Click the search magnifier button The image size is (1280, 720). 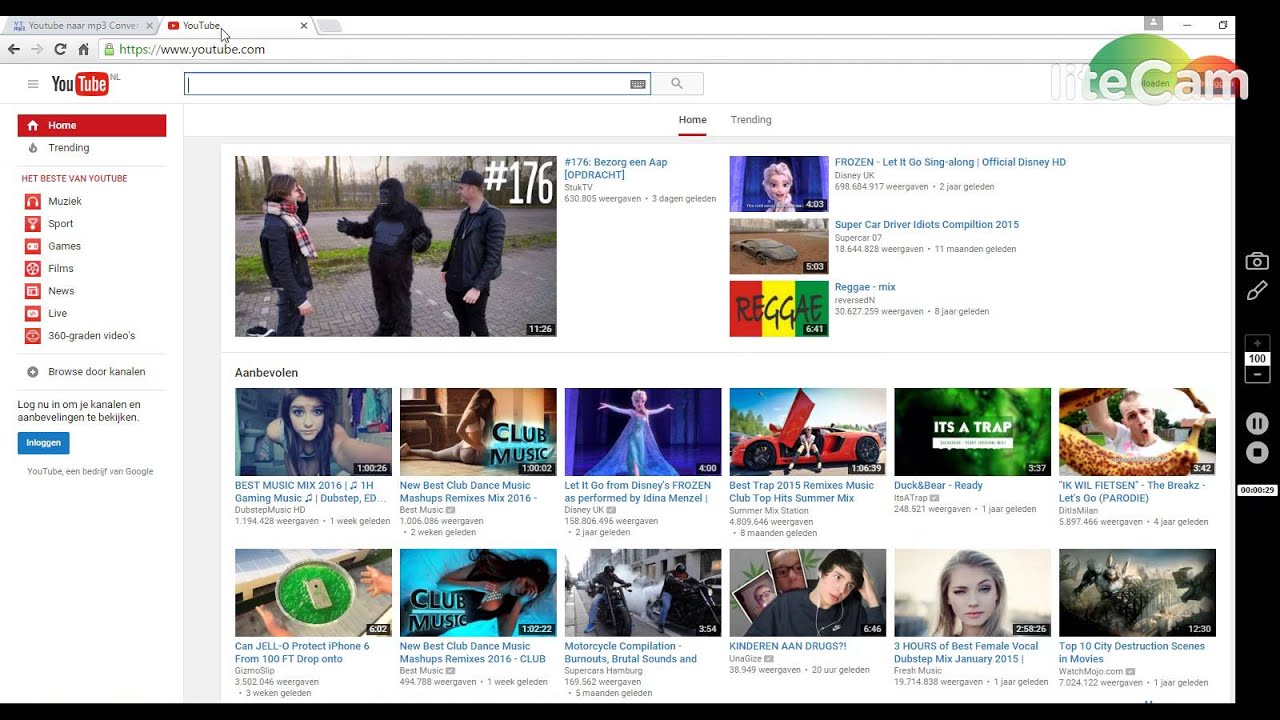[677, 84]
